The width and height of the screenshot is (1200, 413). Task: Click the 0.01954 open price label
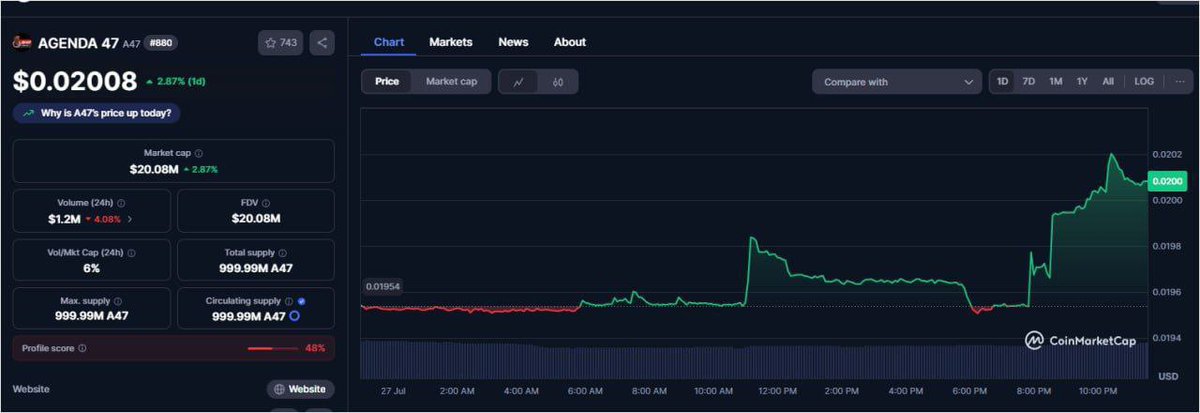click(382, 287)
